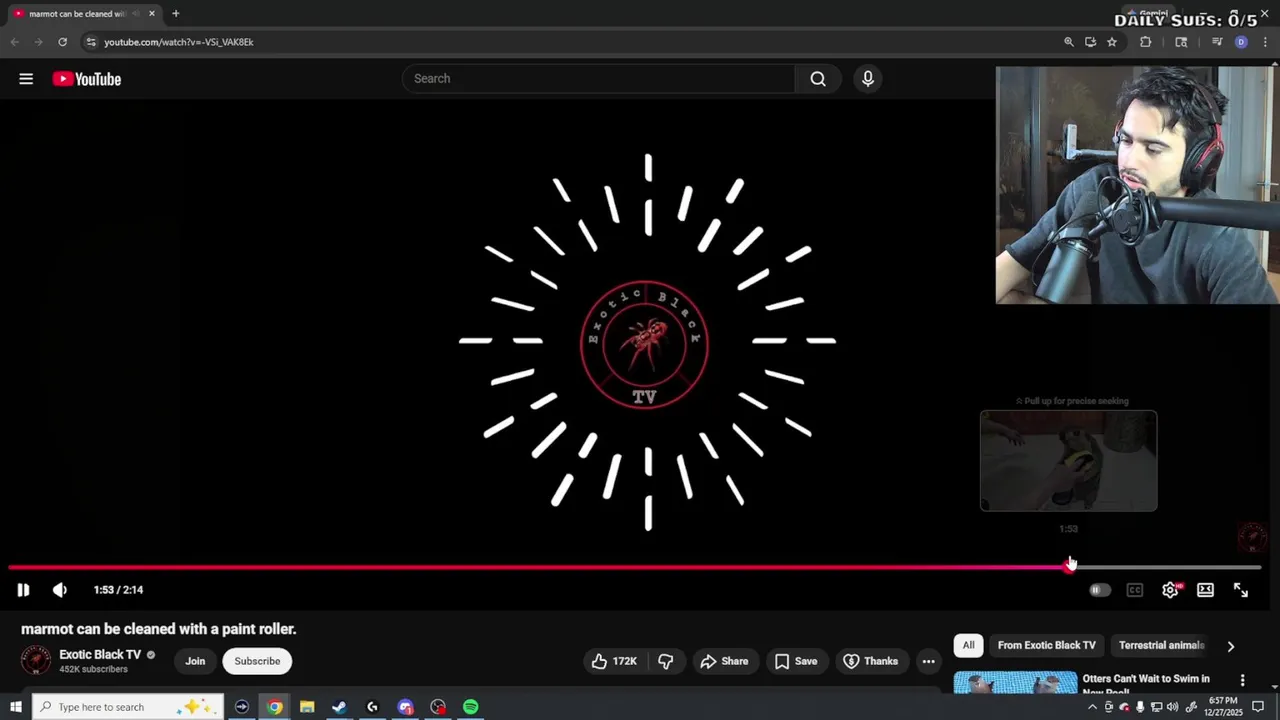Viewport: 1280px width, 720px height.
Task: Focus the YouTube Search box
Action: [598, 79]
